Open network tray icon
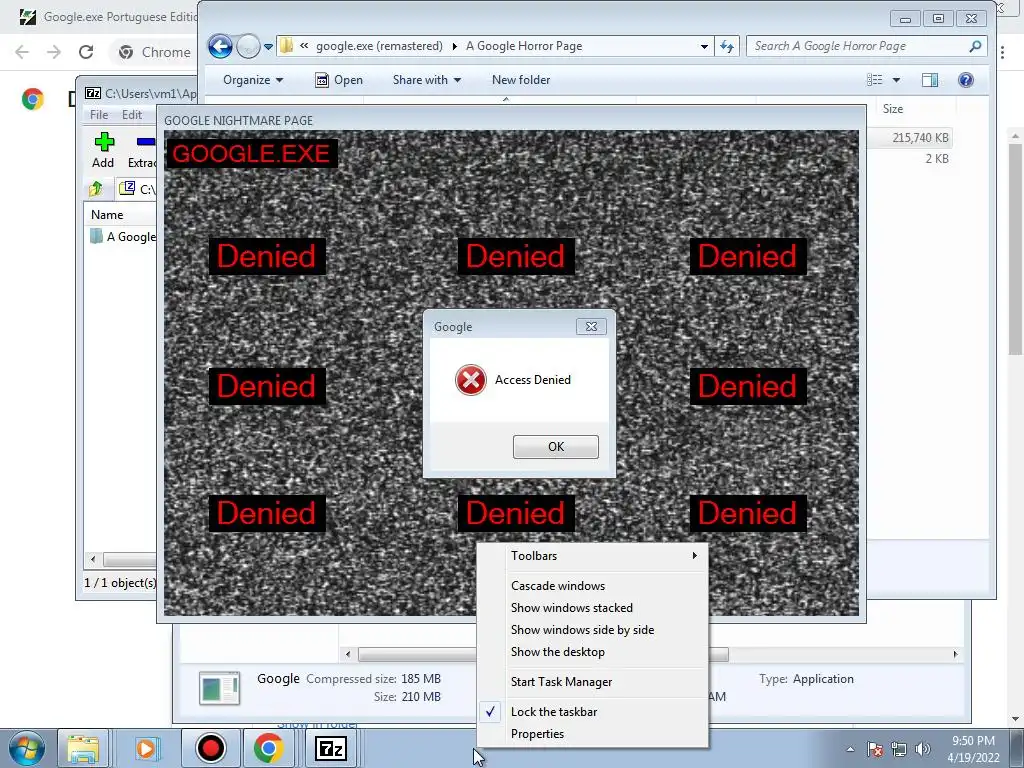1024x768 pixels. tap(899, 749)
